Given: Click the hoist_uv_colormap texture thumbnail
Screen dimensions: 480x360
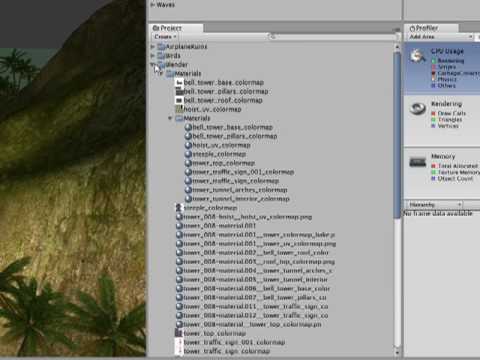Looking at the screenshot, I should pyautogui.click(x=179, y=109).
